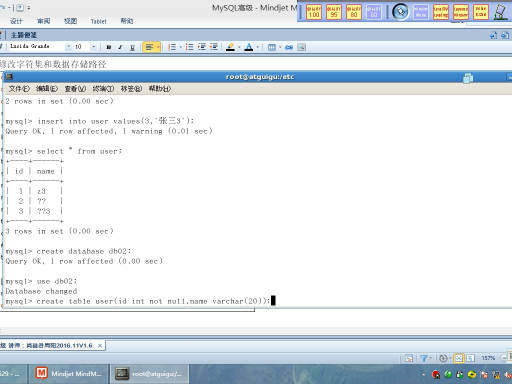This screenshot has width=512, height=384.
Task: Click the text alignment button
Action: [149, 47]
